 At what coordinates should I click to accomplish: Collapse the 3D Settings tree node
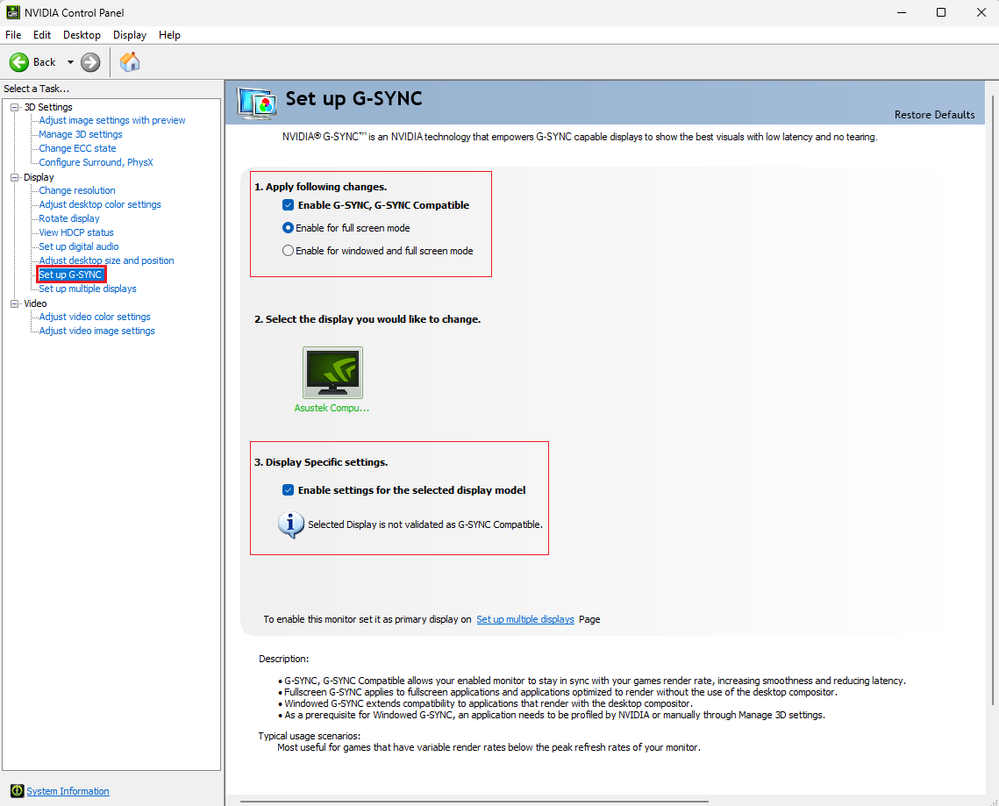point(14,107)
